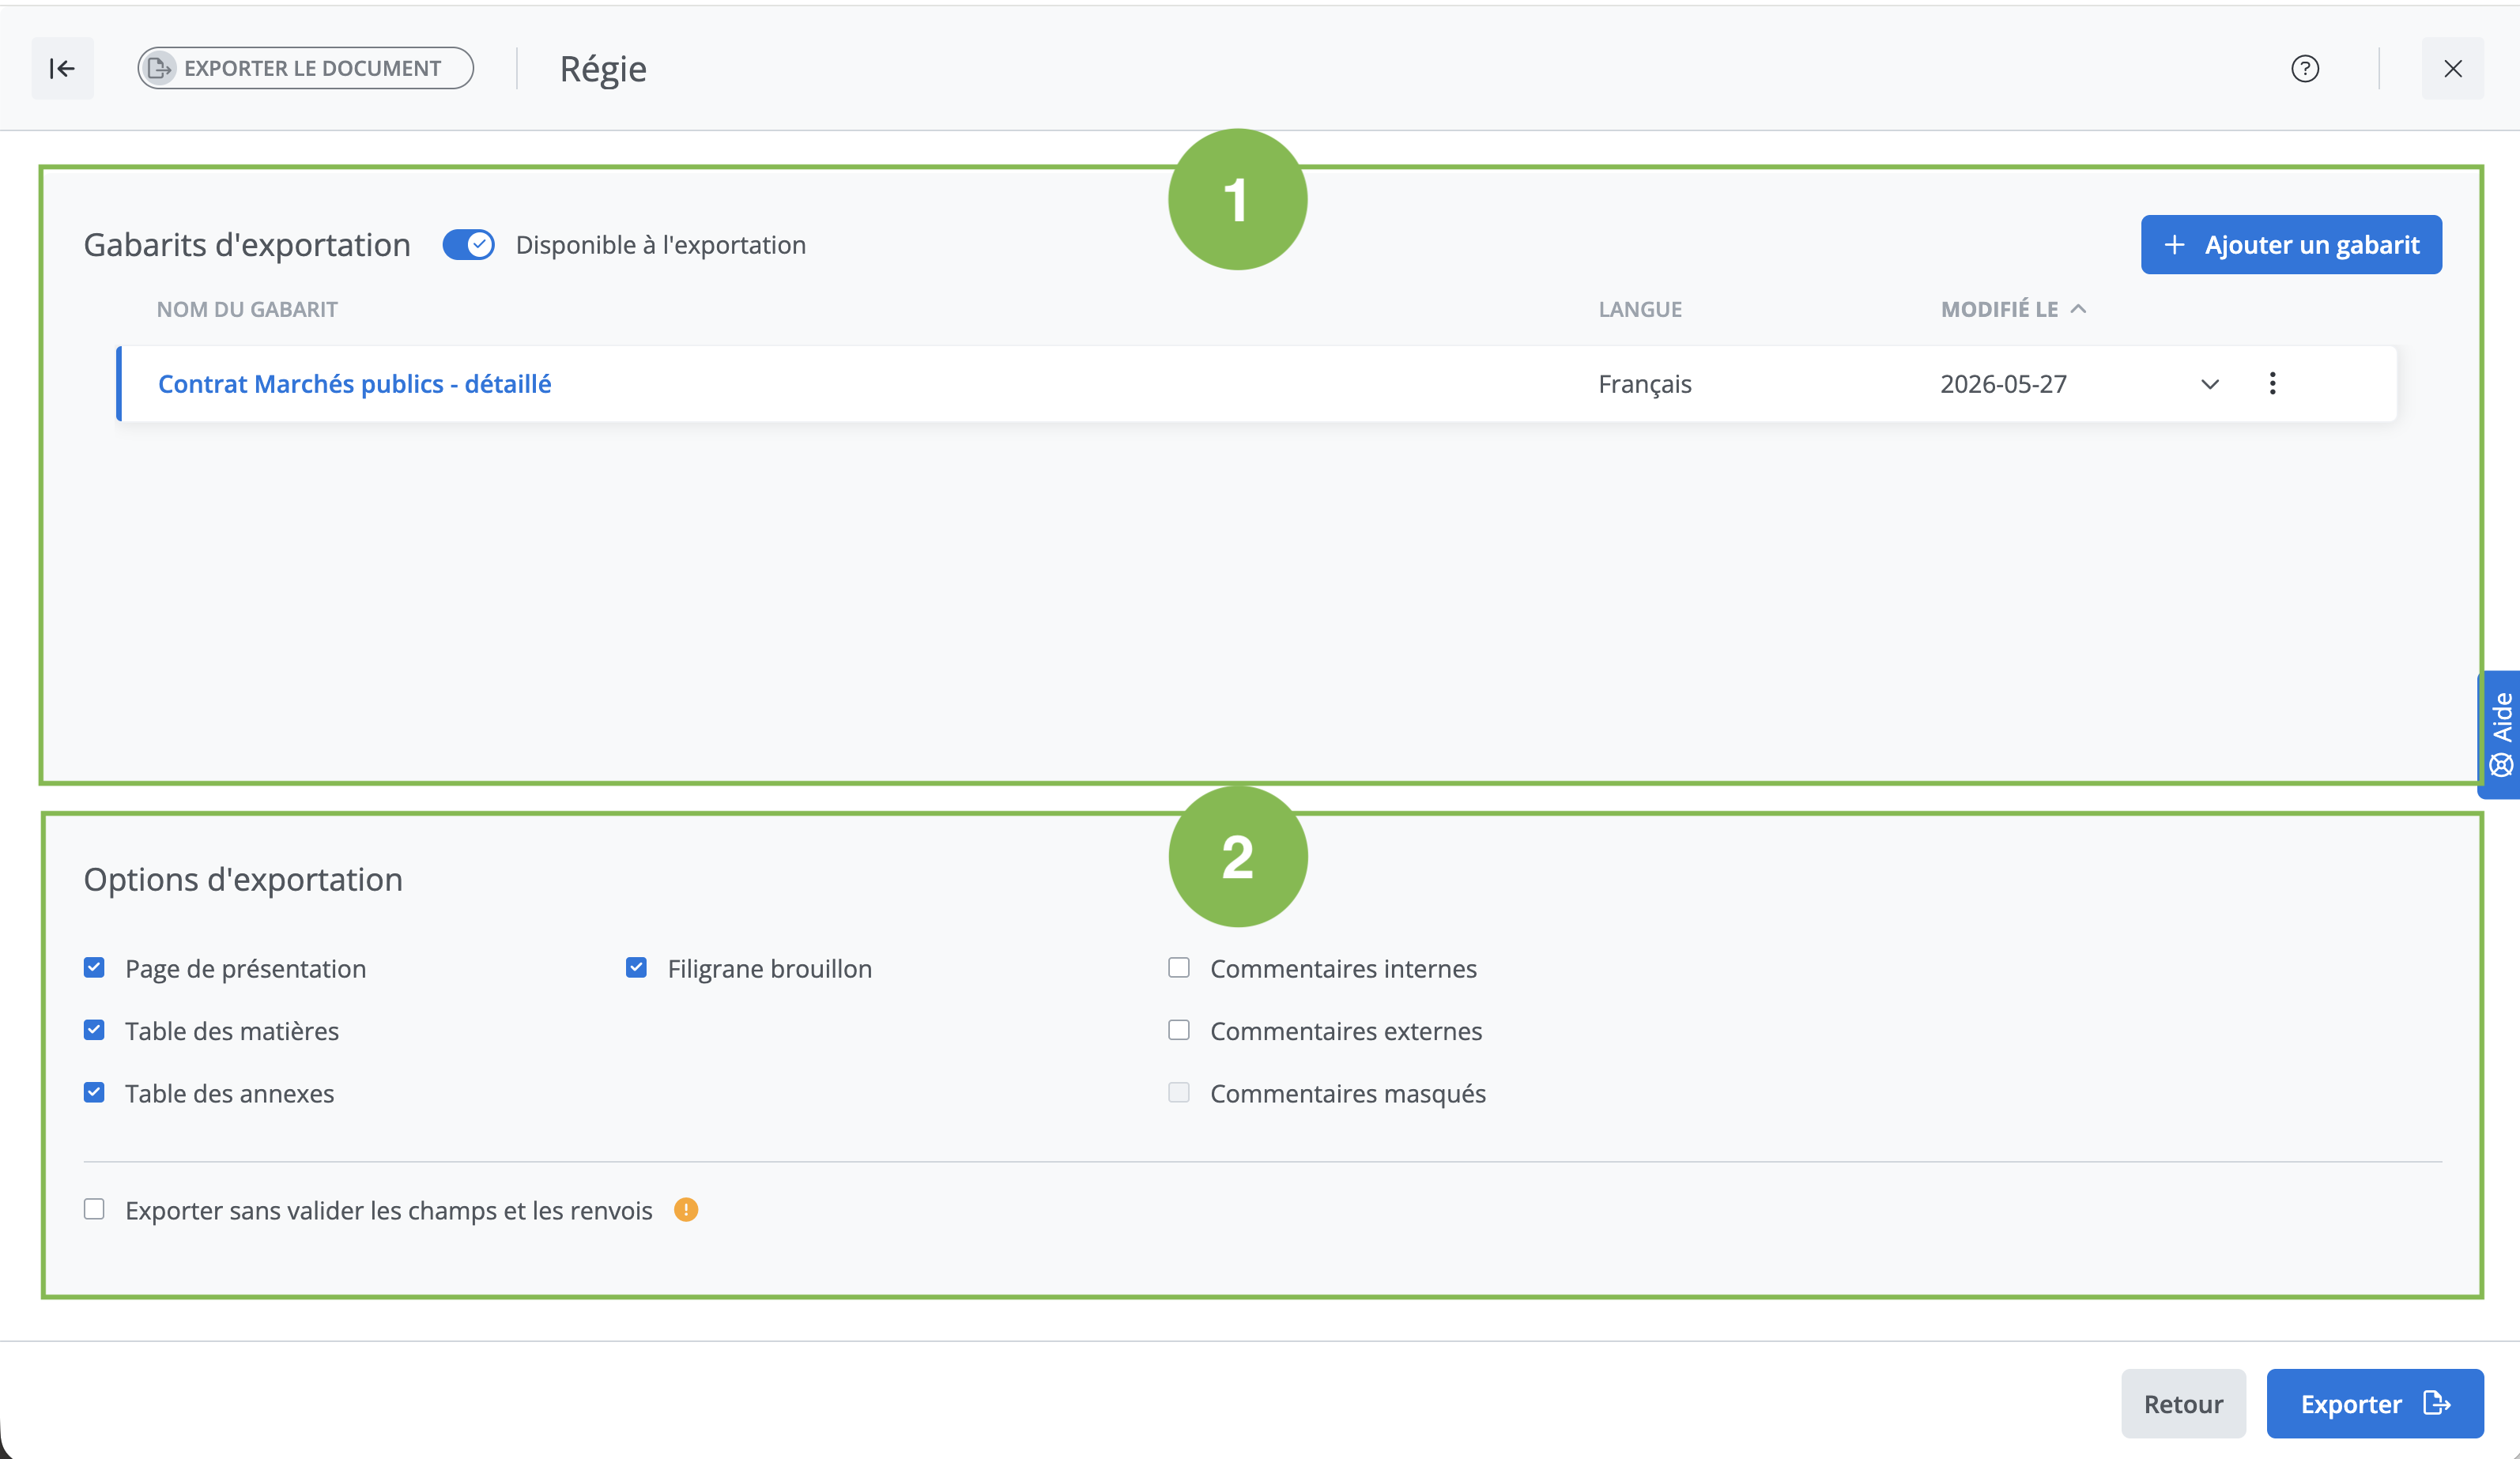Close the Régie export dialog
2520x1459 pixels.
2452,68
